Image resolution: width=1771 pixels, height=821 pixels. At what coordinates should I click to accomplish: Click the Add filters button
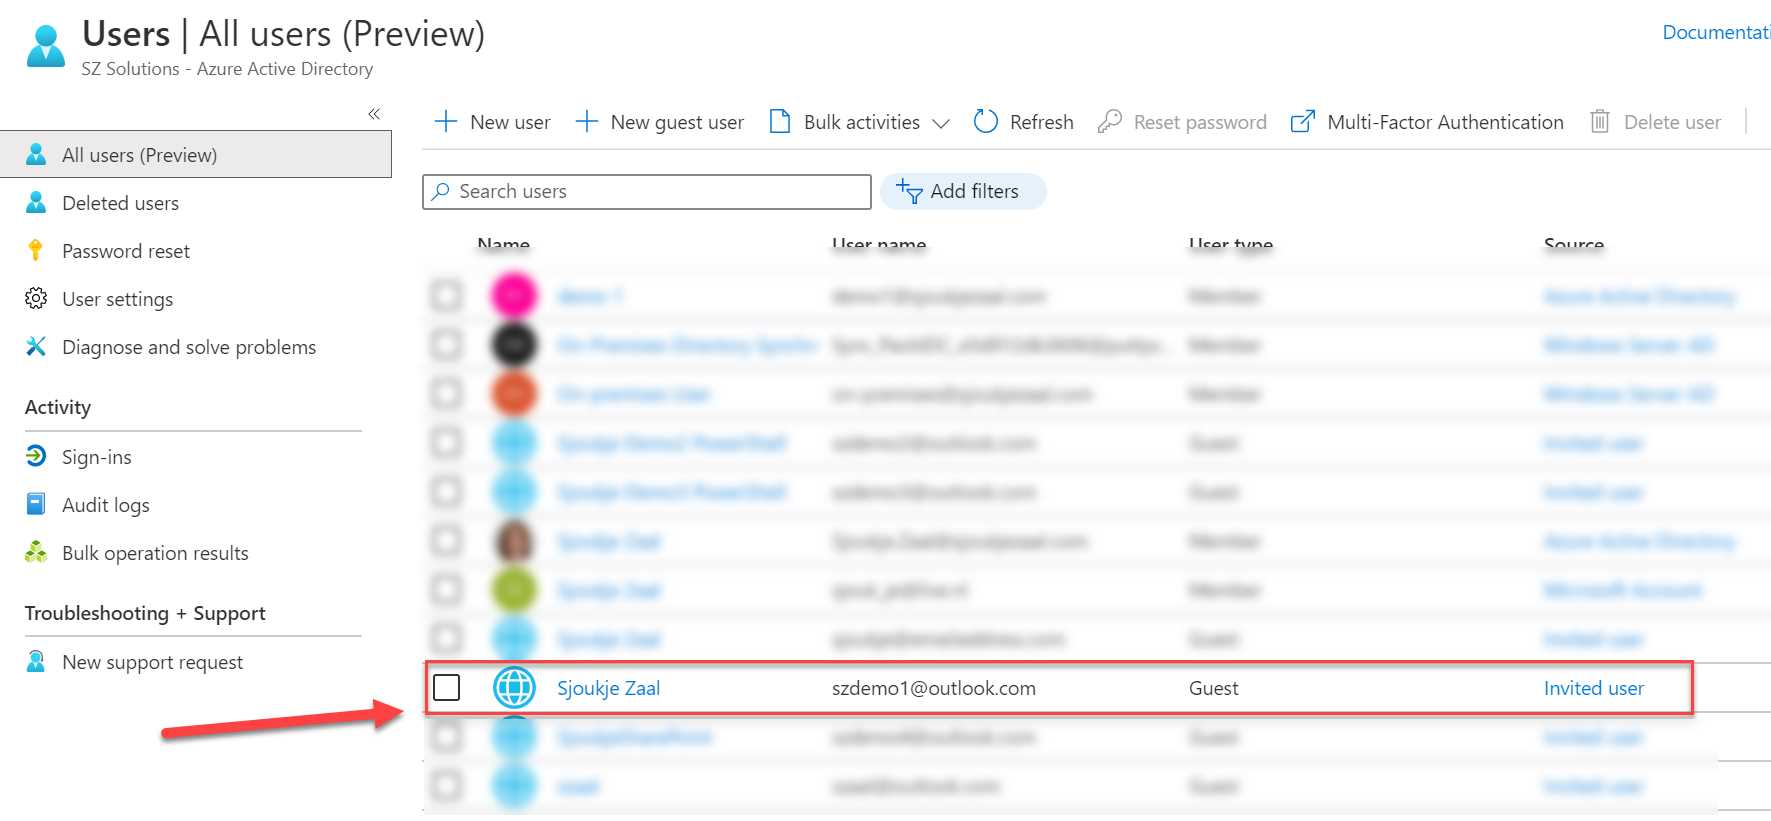tap(963, 191)
